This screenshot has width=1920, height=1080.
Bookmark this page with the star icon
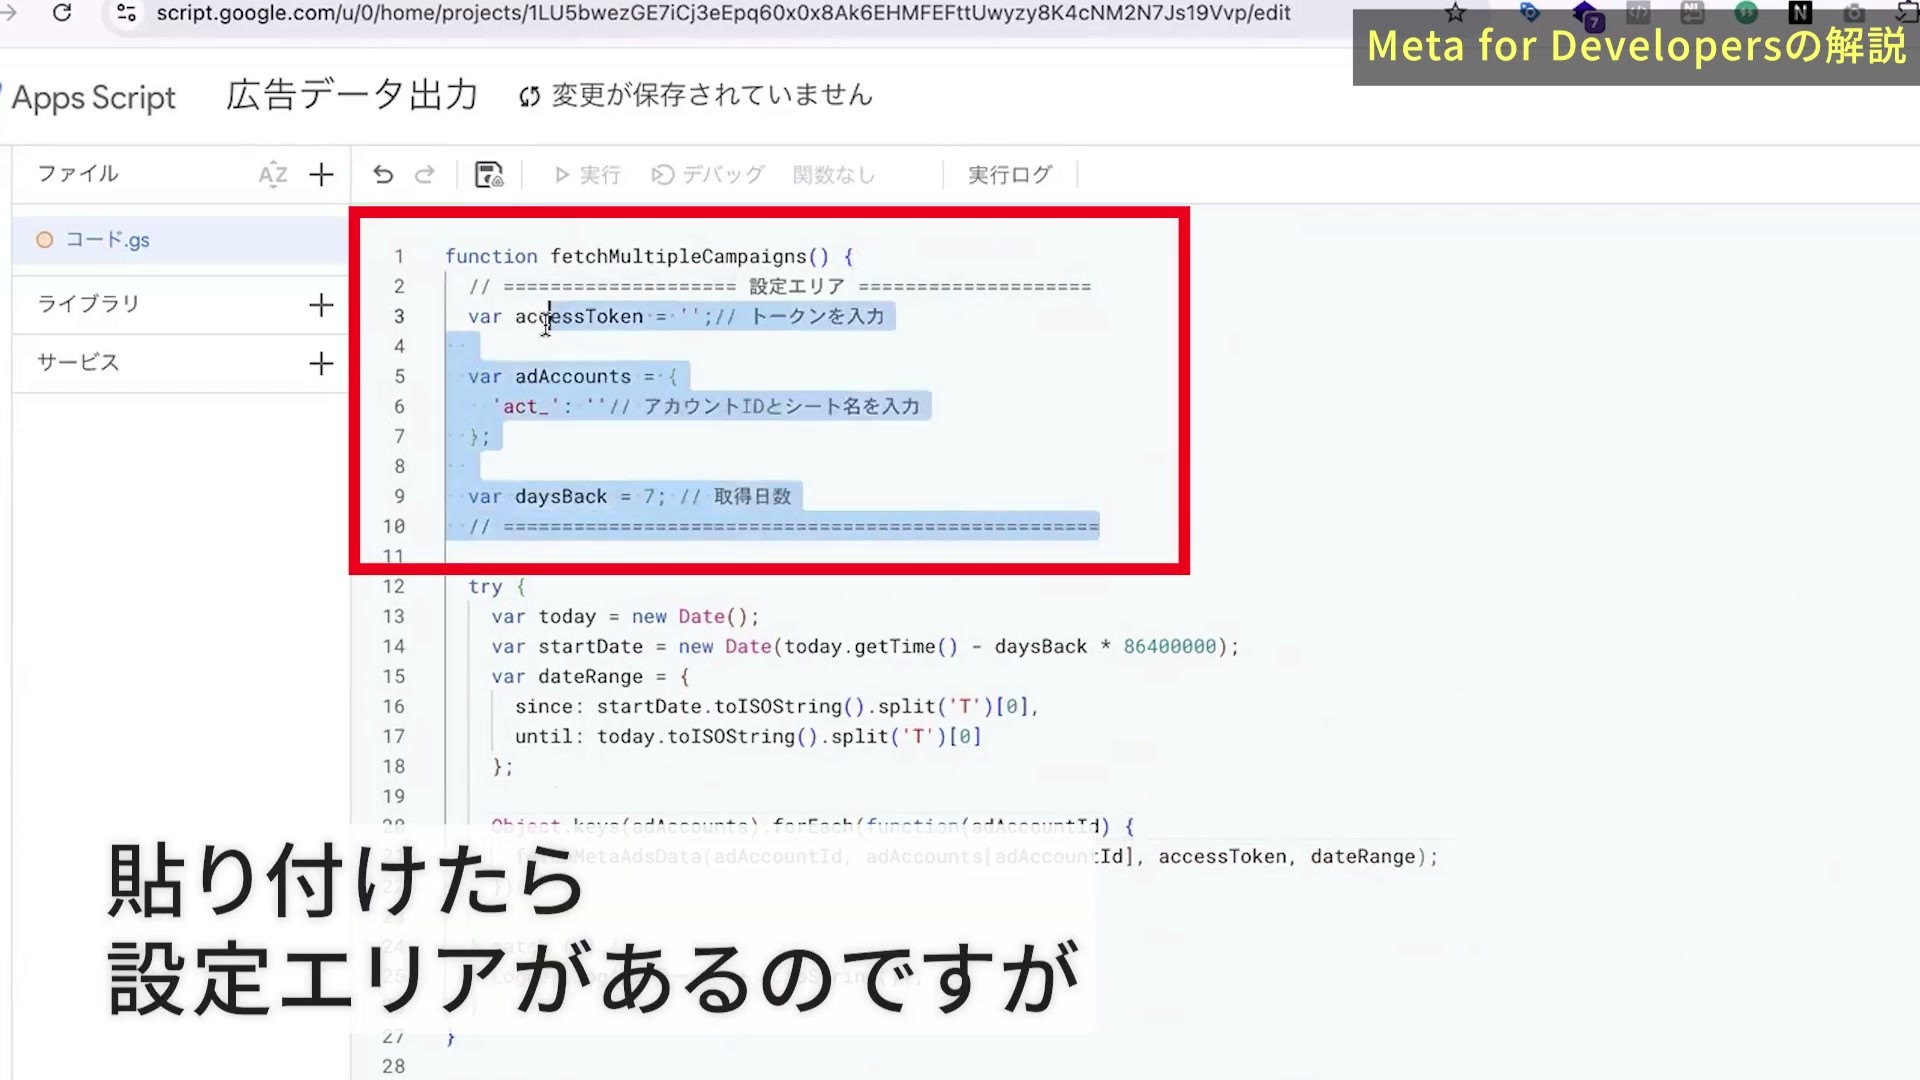click(x=1456, y=13)
